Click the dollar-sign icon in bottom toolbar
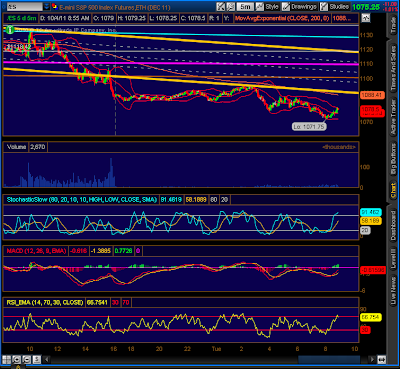 tap(36, 359)
